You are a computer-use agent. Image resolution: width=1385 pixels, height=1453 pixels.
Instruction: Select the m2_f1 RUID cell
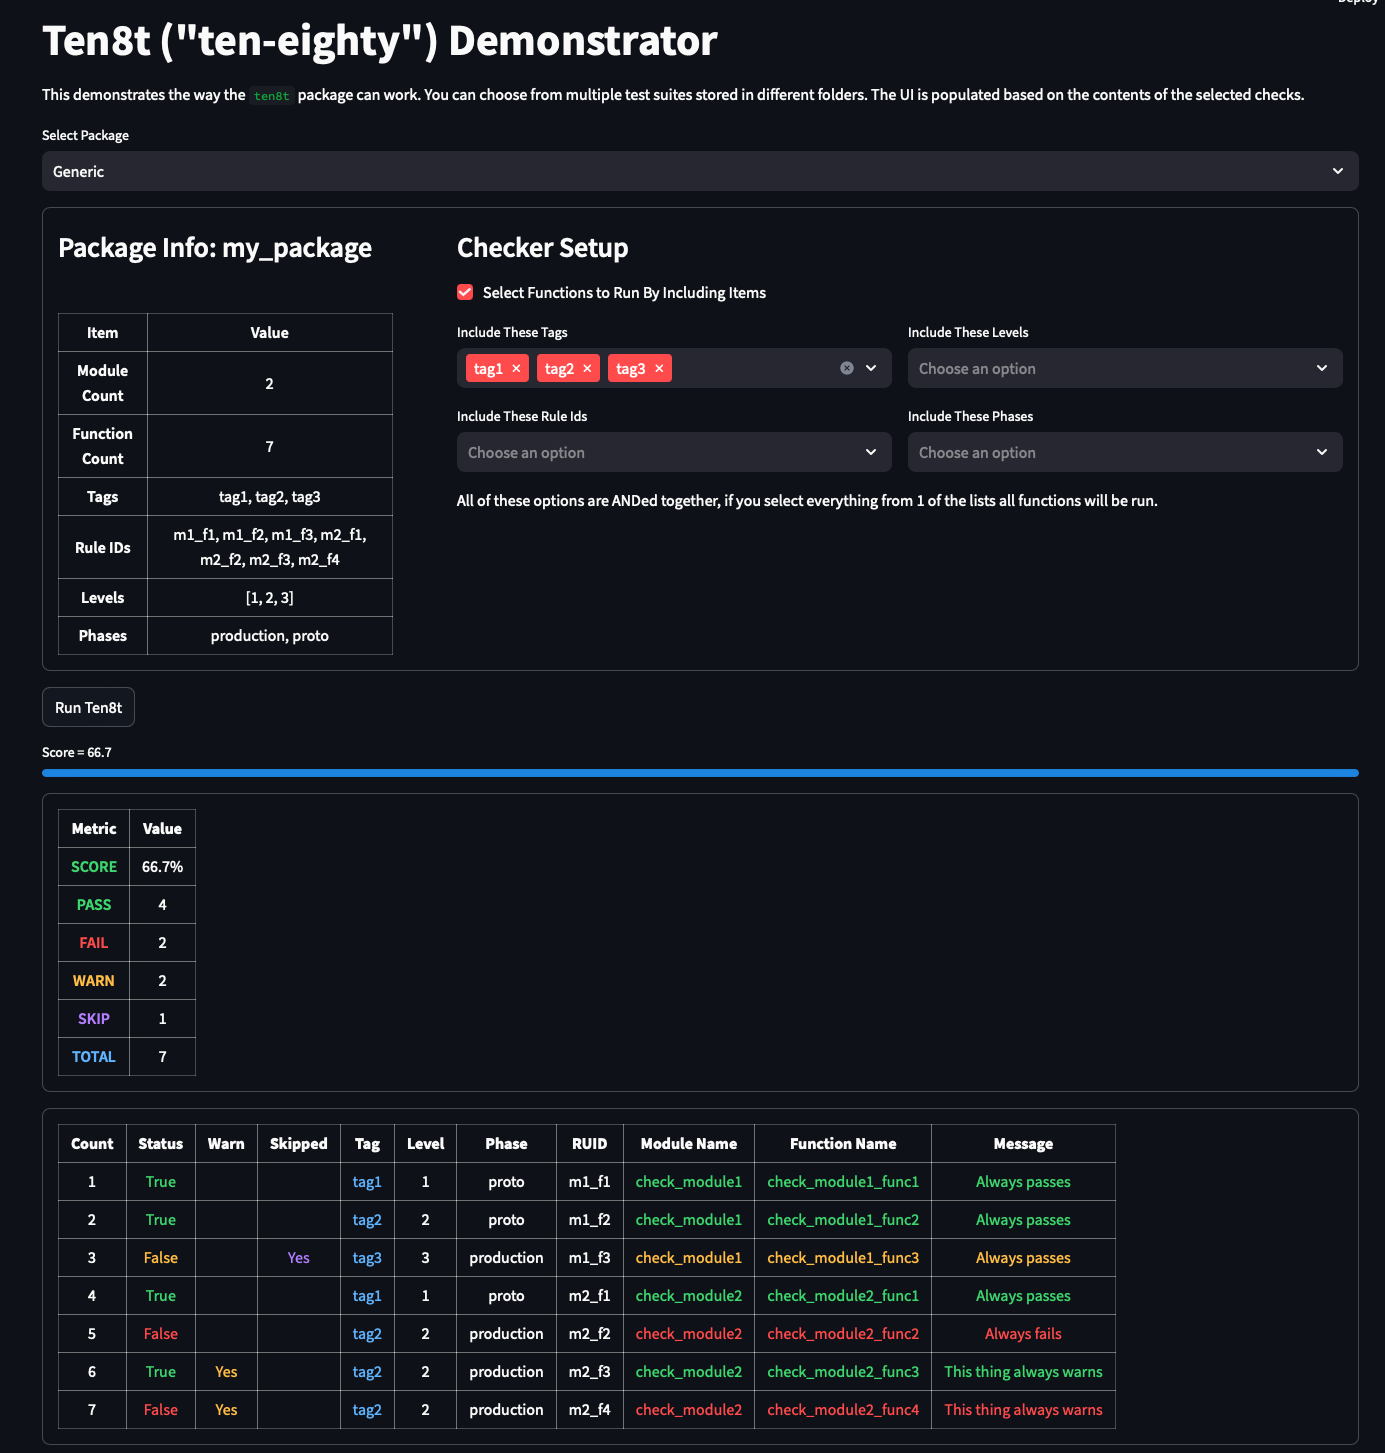590,1296
